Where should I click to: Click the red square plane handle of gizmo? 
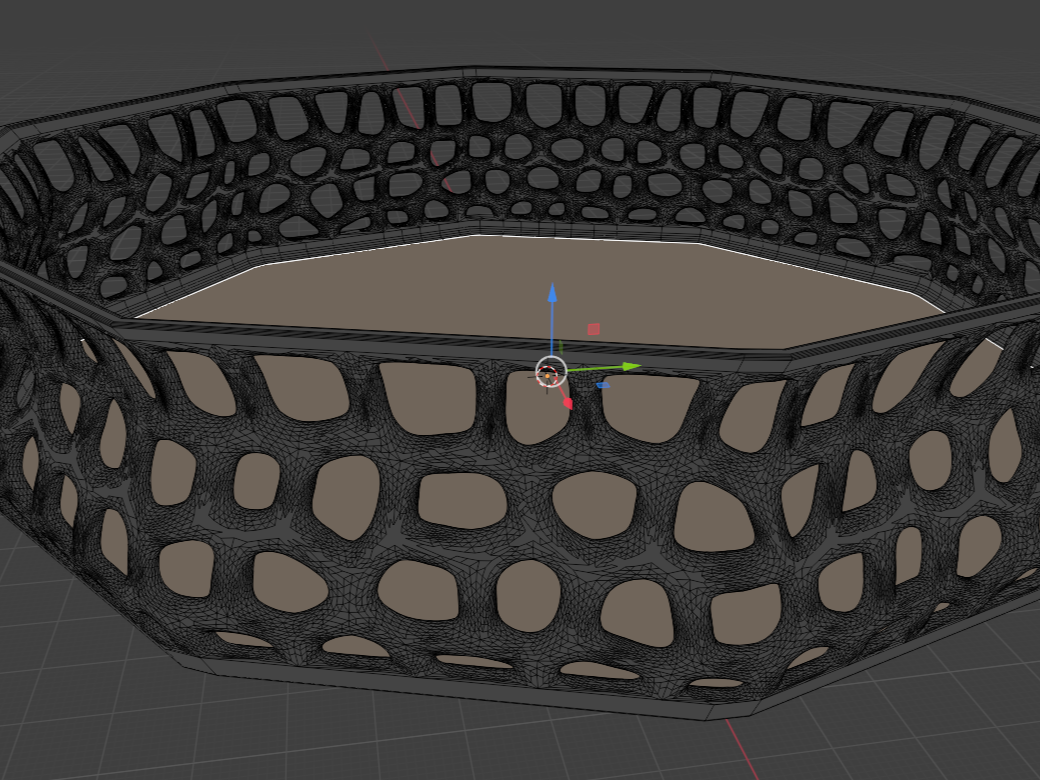(x=594, y=329)
